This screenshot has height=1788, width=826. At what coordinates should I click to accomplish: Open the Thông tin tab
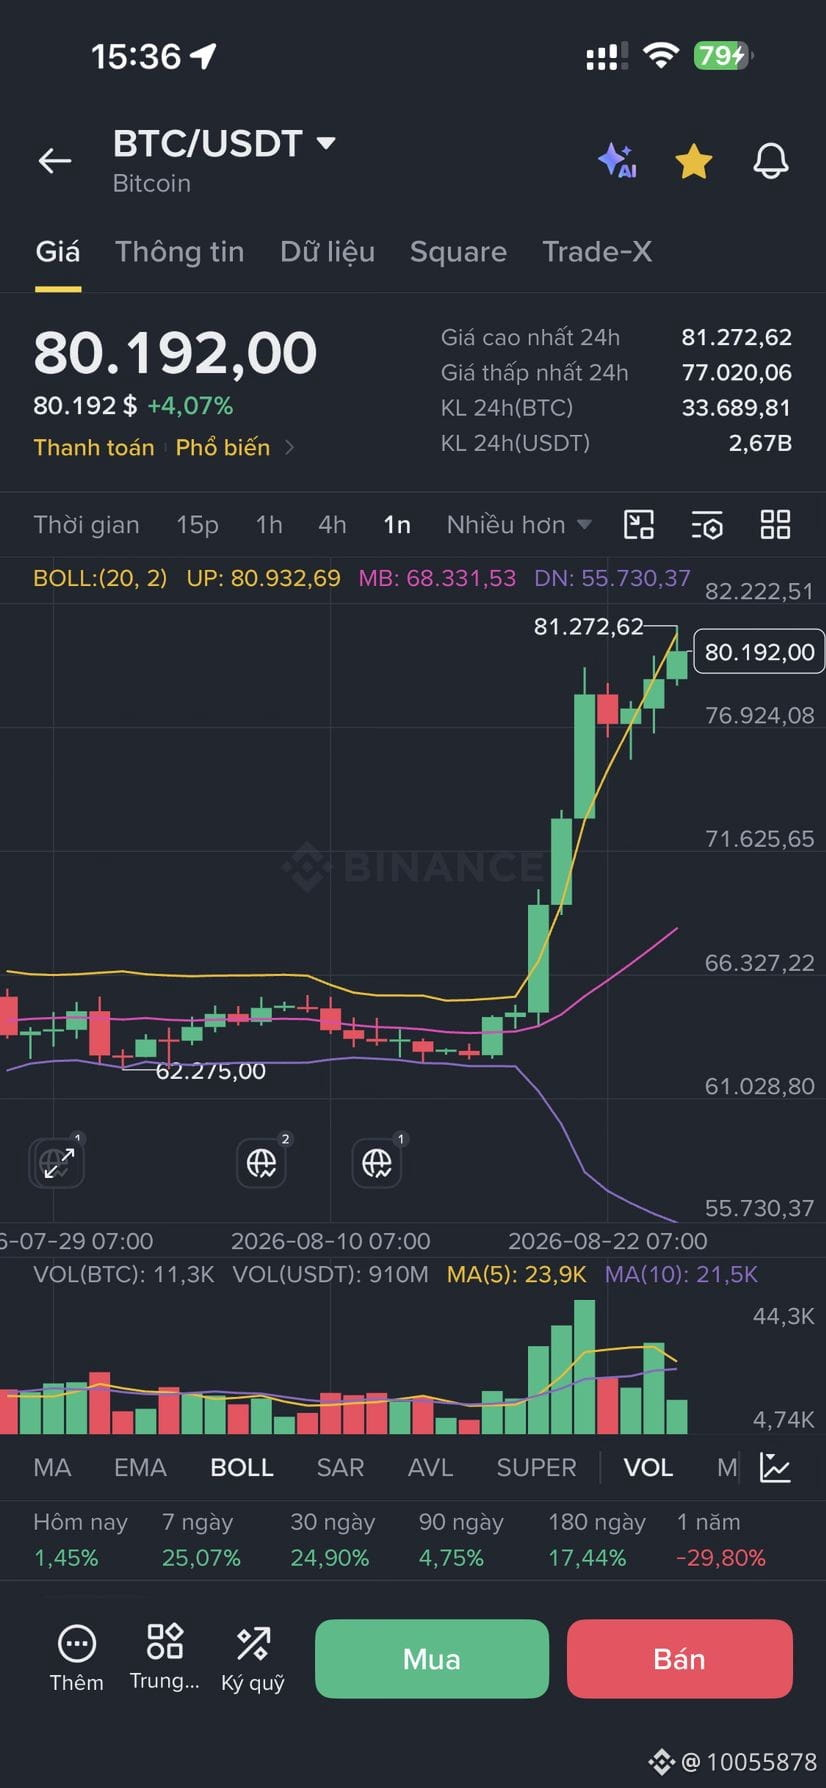click(x=179, y=251)
